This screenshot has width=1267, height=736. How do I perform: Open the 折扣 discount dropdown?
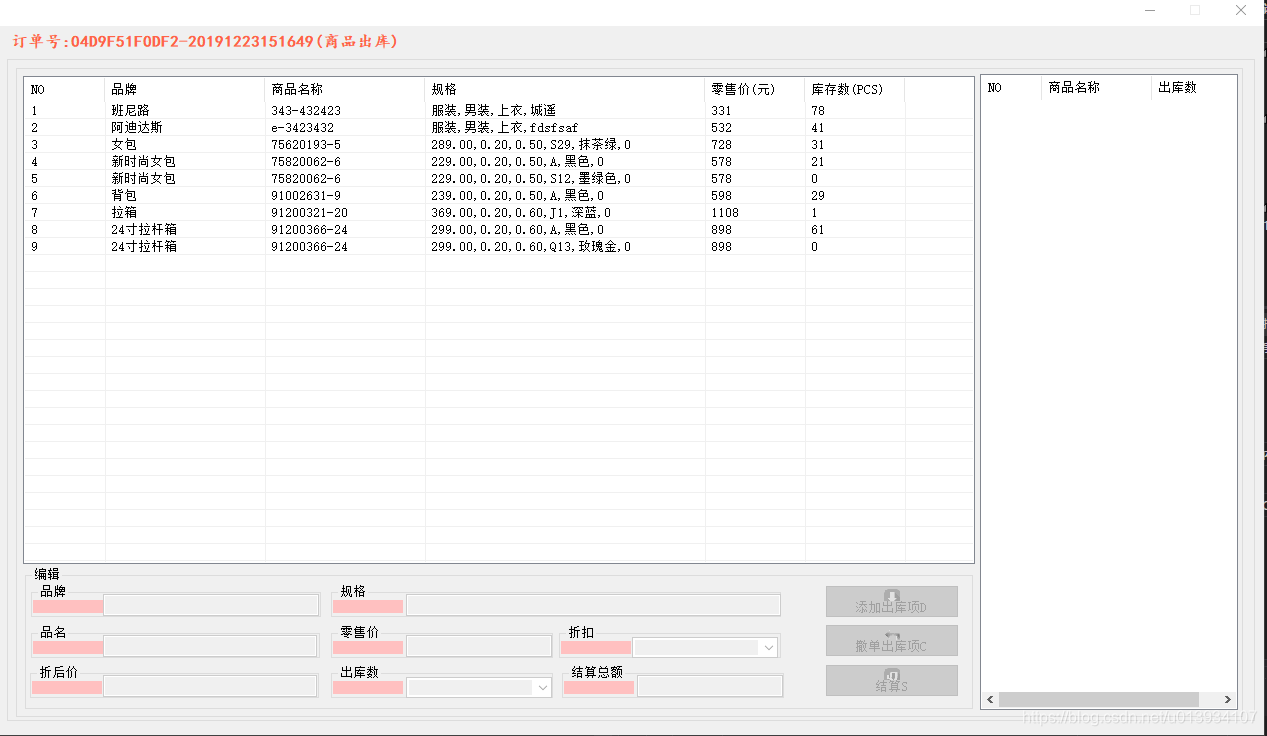(x=769, y=646)
